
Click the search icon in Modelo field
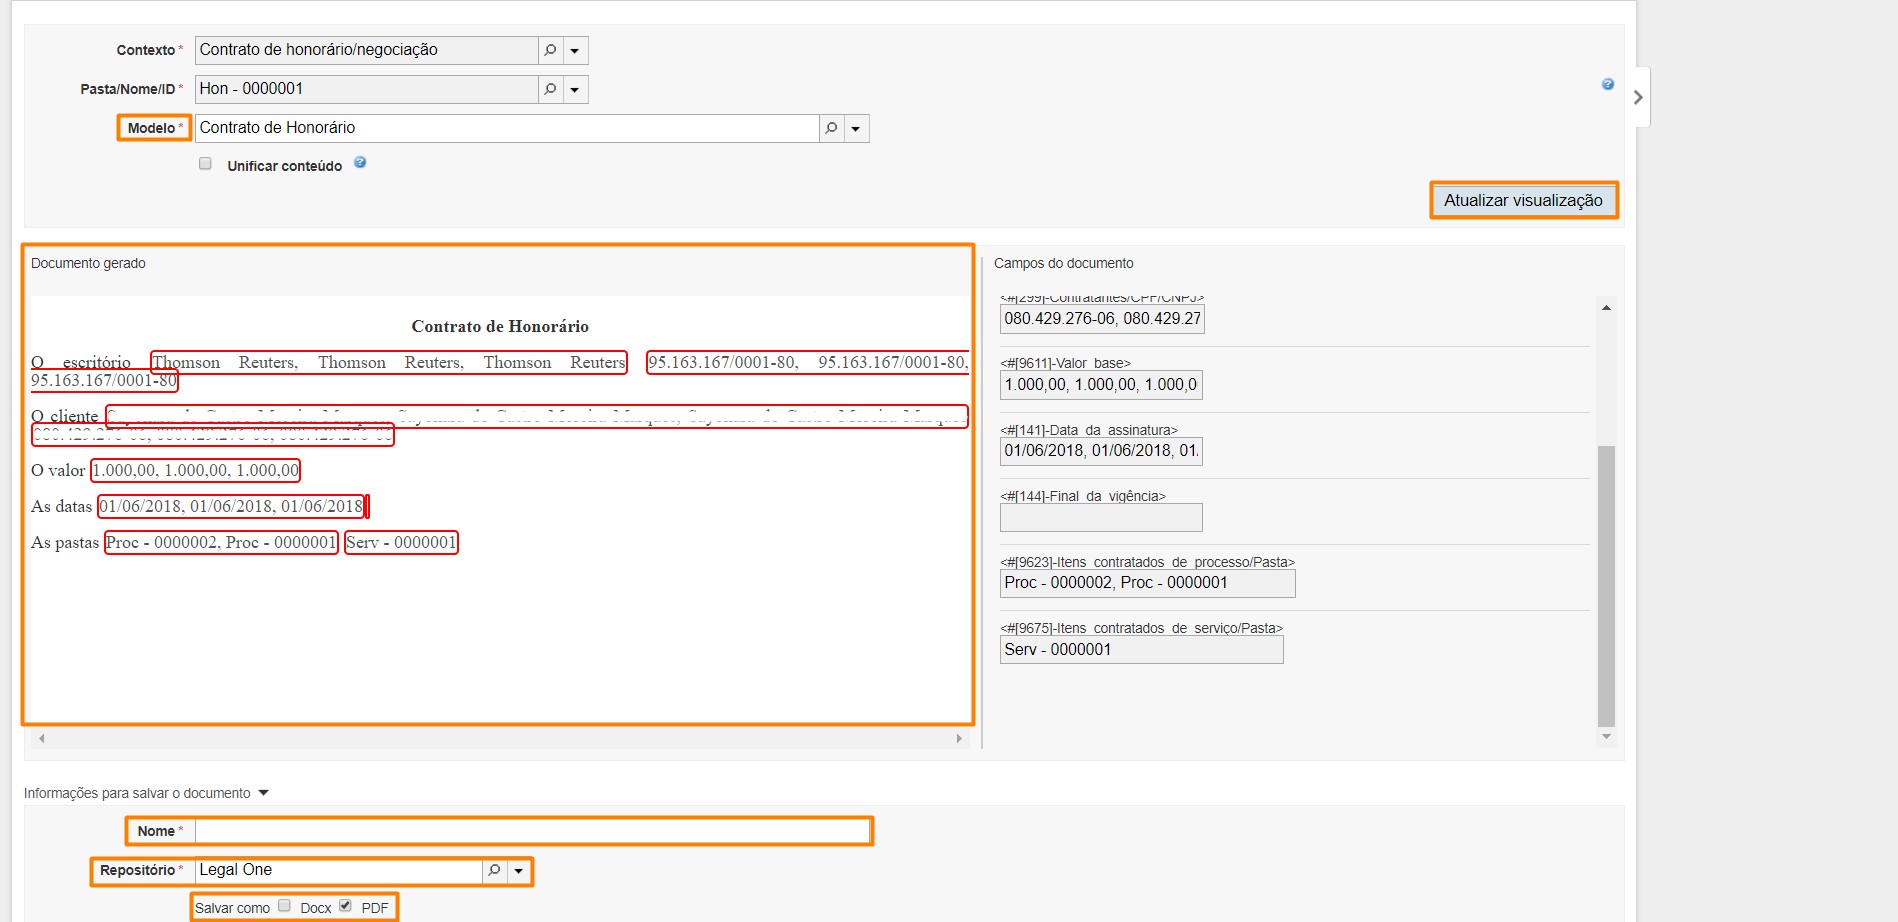[x=831, y=128]
